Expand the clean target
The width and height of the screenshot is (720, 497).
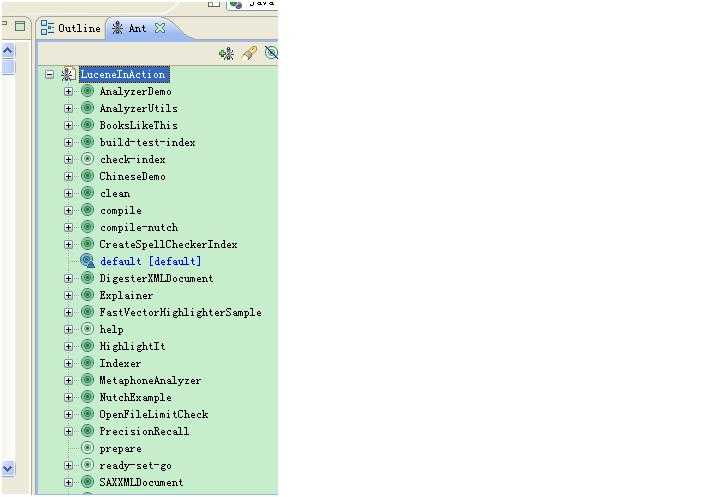point(68,193)
